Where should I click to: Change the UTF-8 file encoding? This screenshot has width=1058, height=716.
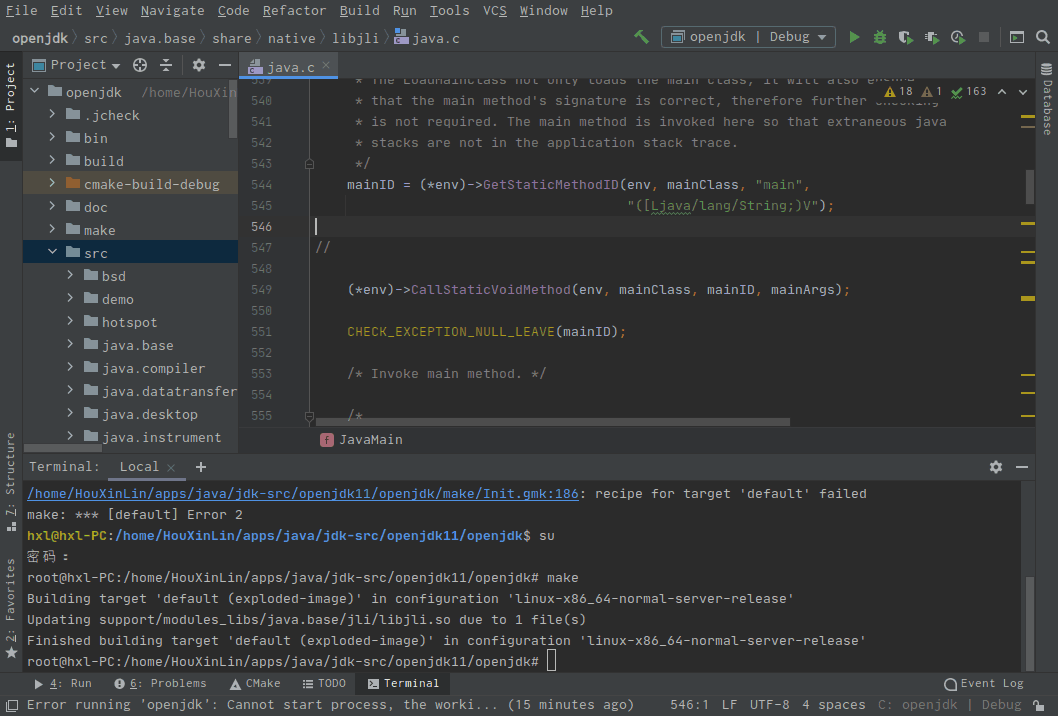pos(769,705)
